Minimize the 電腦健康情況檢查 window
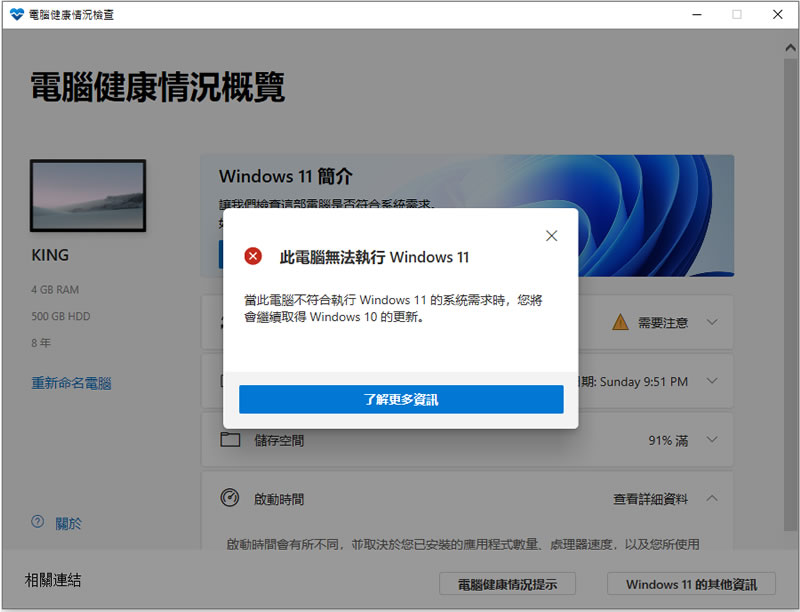800x612 pixels. click(x=696, y=15)
